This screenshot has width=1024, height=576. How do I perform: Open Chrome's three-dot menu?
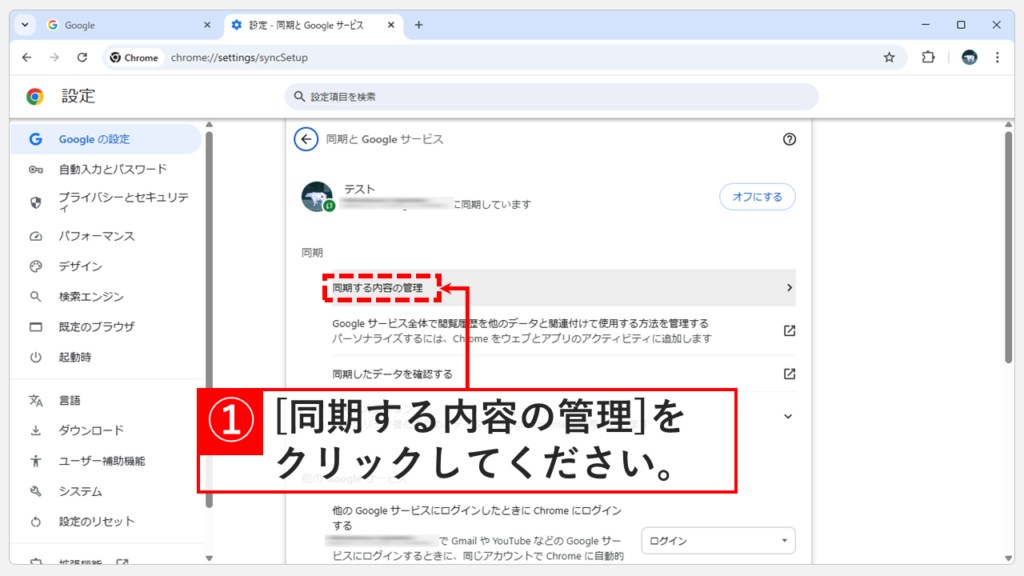tap(997, 57)
